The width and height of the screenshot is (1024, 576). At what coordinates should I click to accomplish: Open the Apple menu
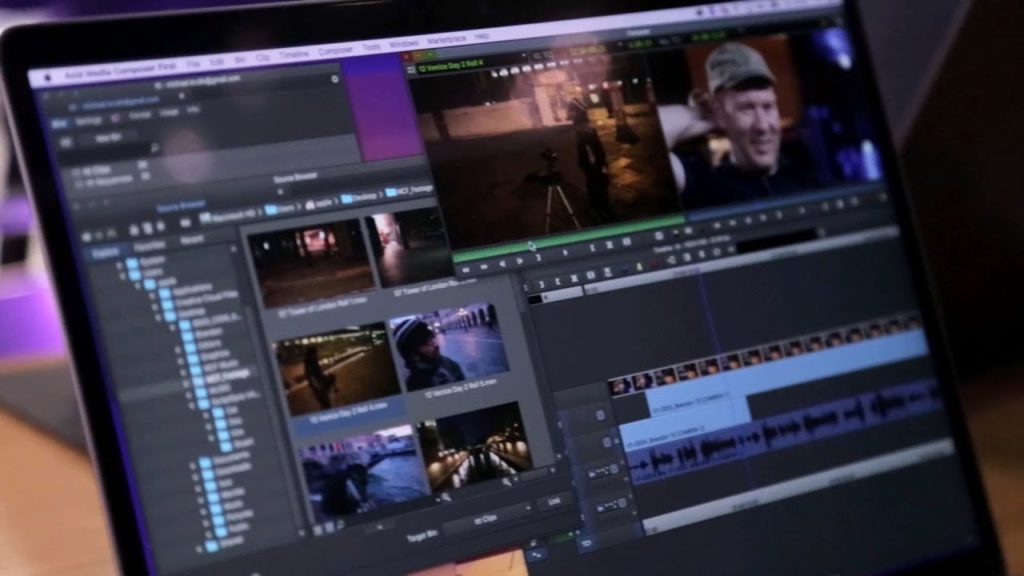47,77
